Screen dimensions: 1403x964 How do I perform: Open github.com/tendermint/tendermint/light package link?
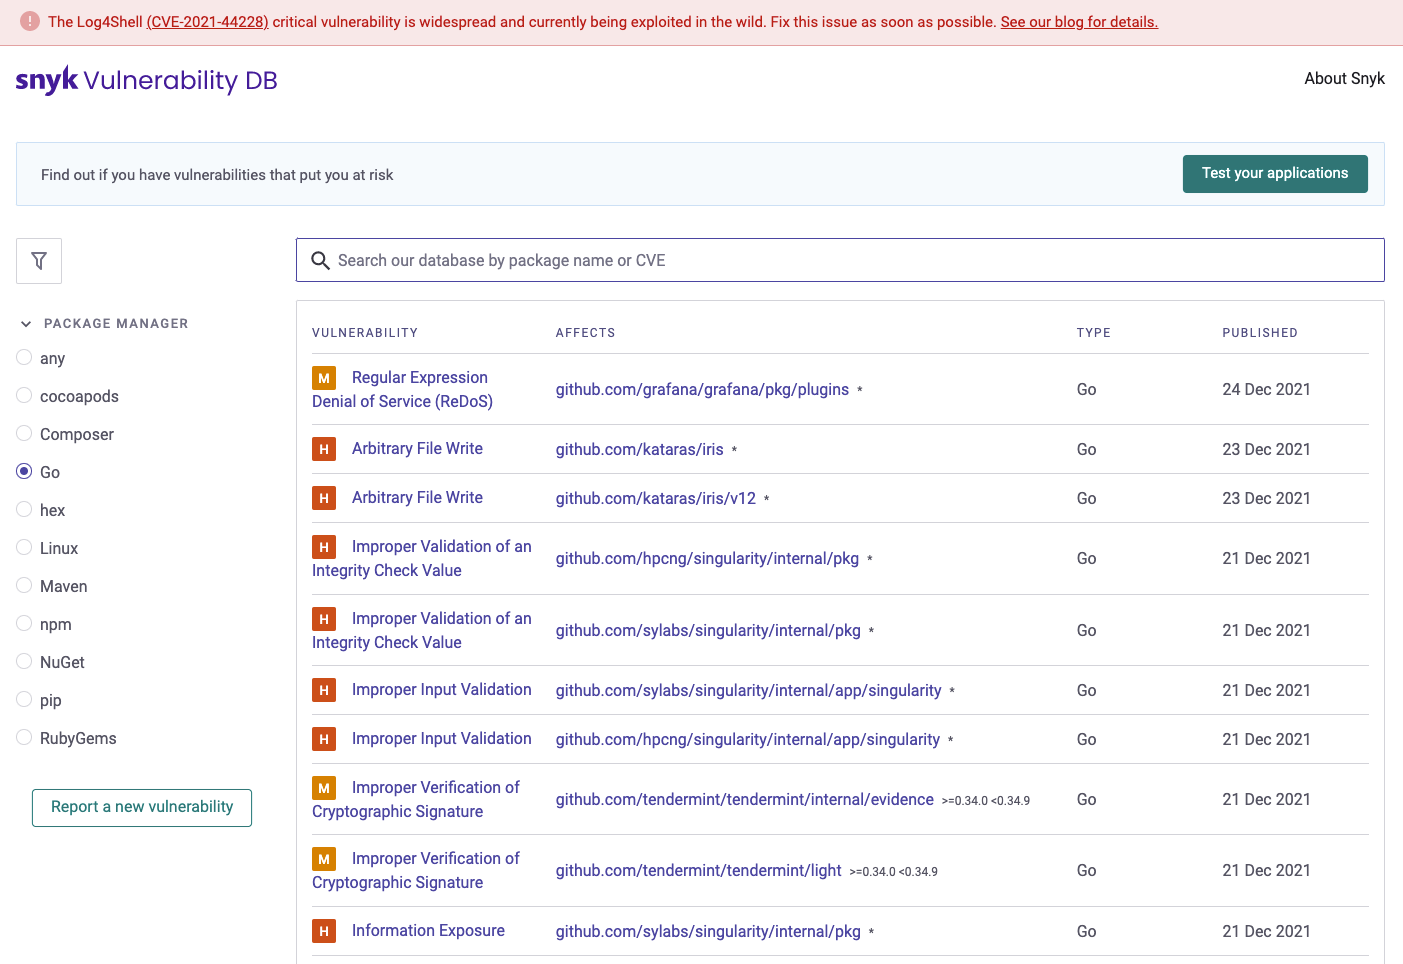pyautogui.click(x=699, y=871)
